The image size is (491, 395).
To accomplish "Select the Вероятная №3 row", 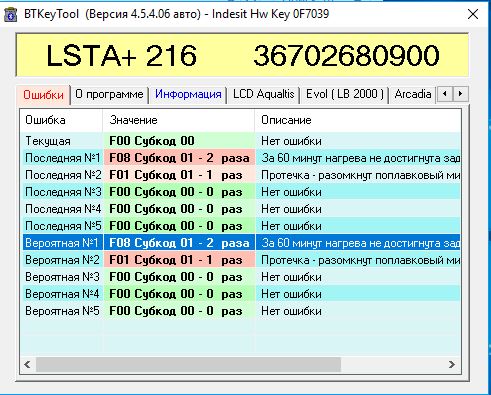I will point(240,277).
